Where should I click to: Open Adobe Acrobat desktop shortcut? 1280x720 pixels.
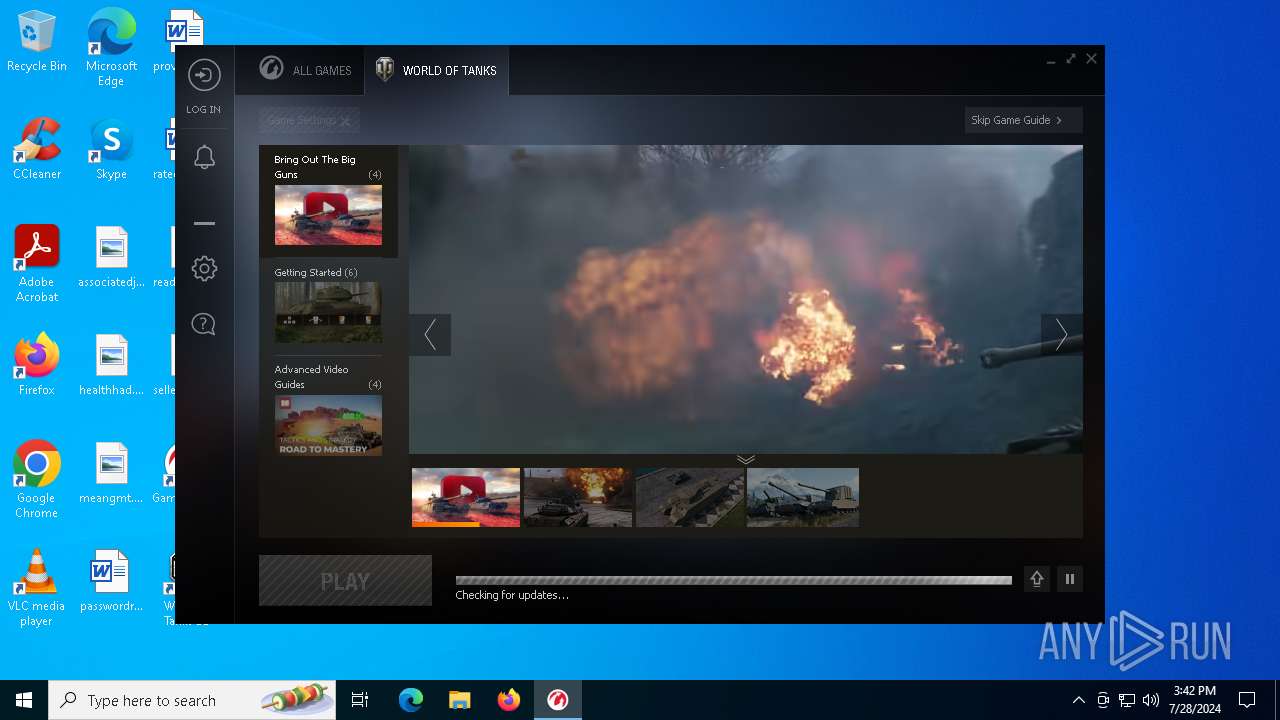coord(37,264)
